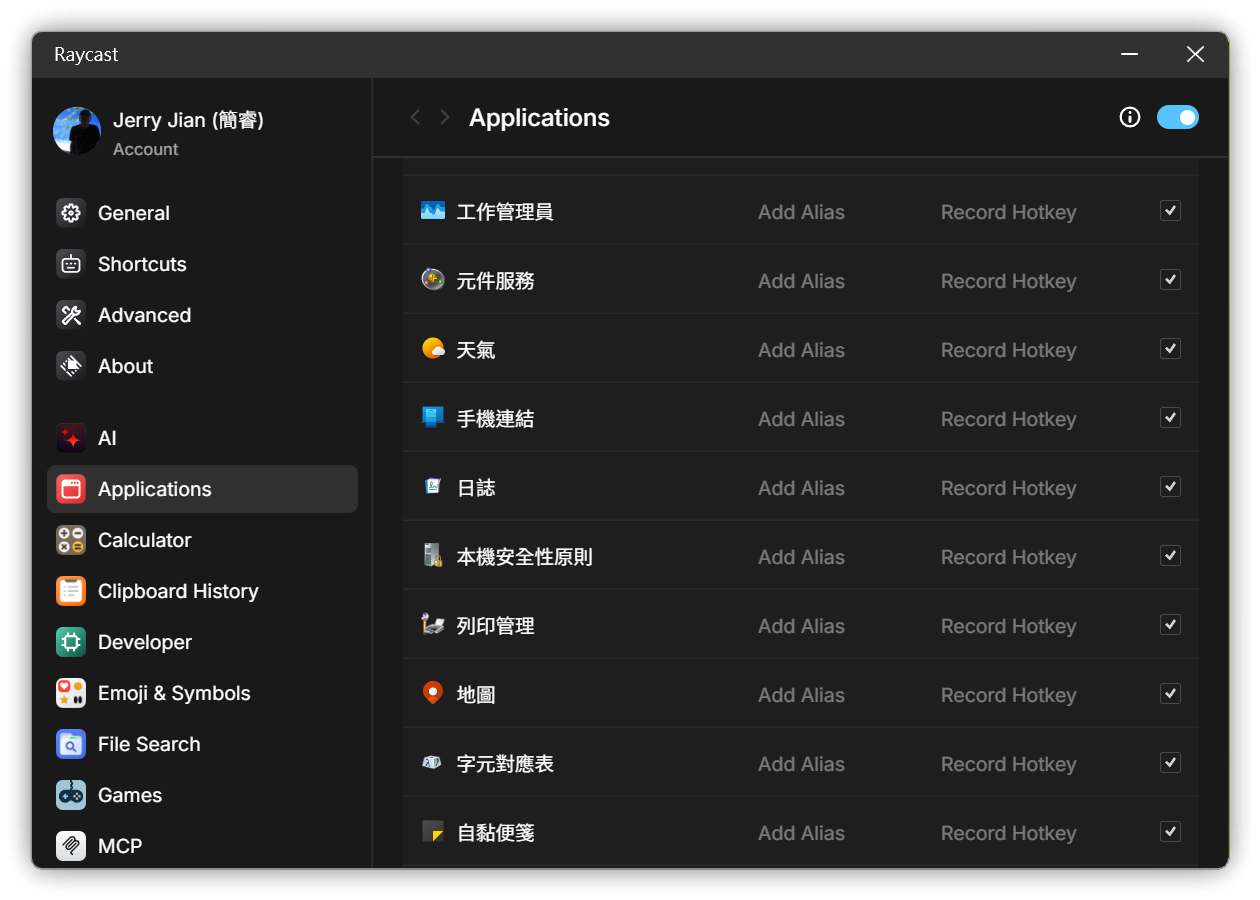The width and height of the screenshot is (1260, 900).
Task: Open the info icon beside Applications toggle
Action: [x=1130, y=118]
